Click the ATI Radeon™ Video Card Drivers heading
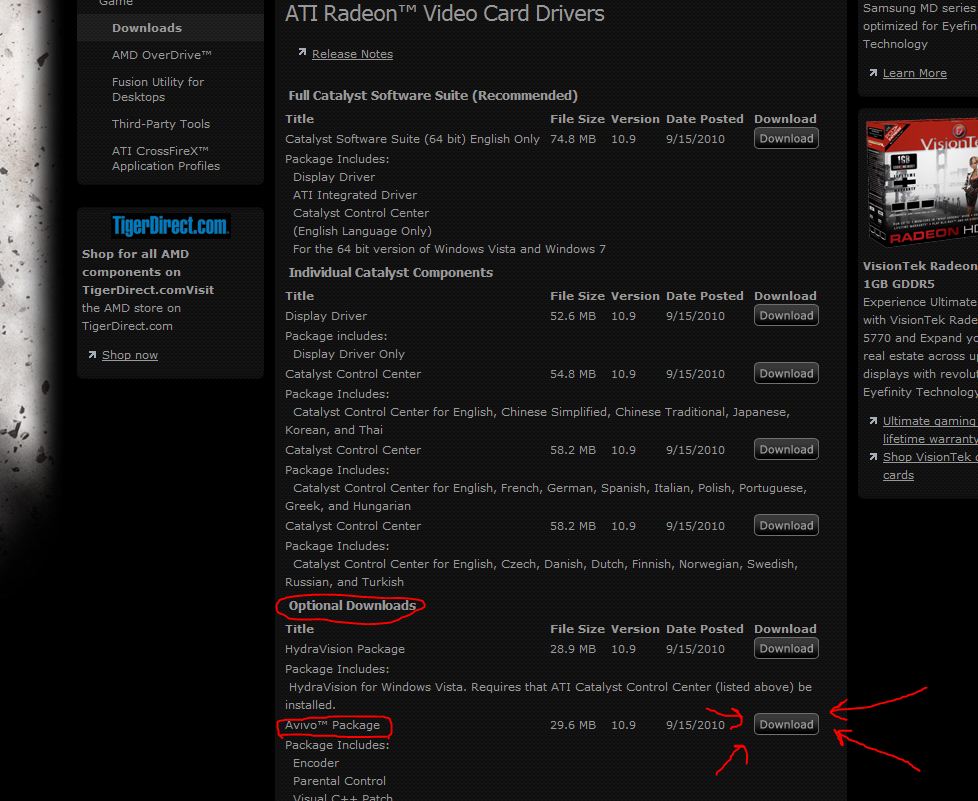The height and width of the screenshot is (801, 978). 445,14
